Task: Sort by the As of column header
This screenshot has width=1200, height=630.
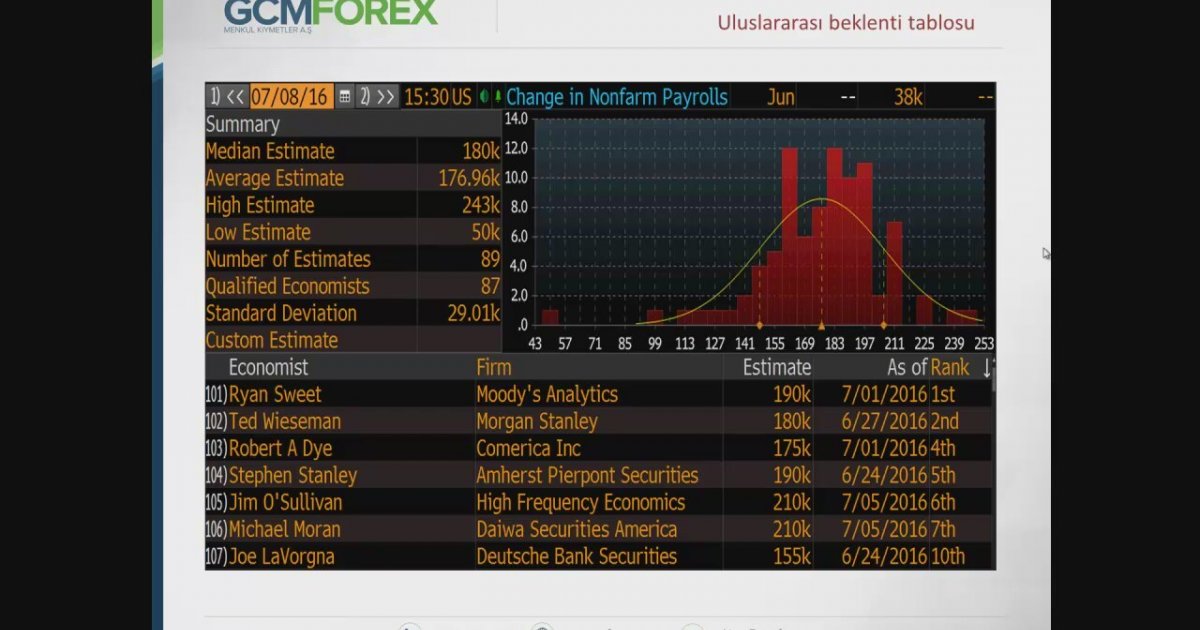Action: pos(907,367)
